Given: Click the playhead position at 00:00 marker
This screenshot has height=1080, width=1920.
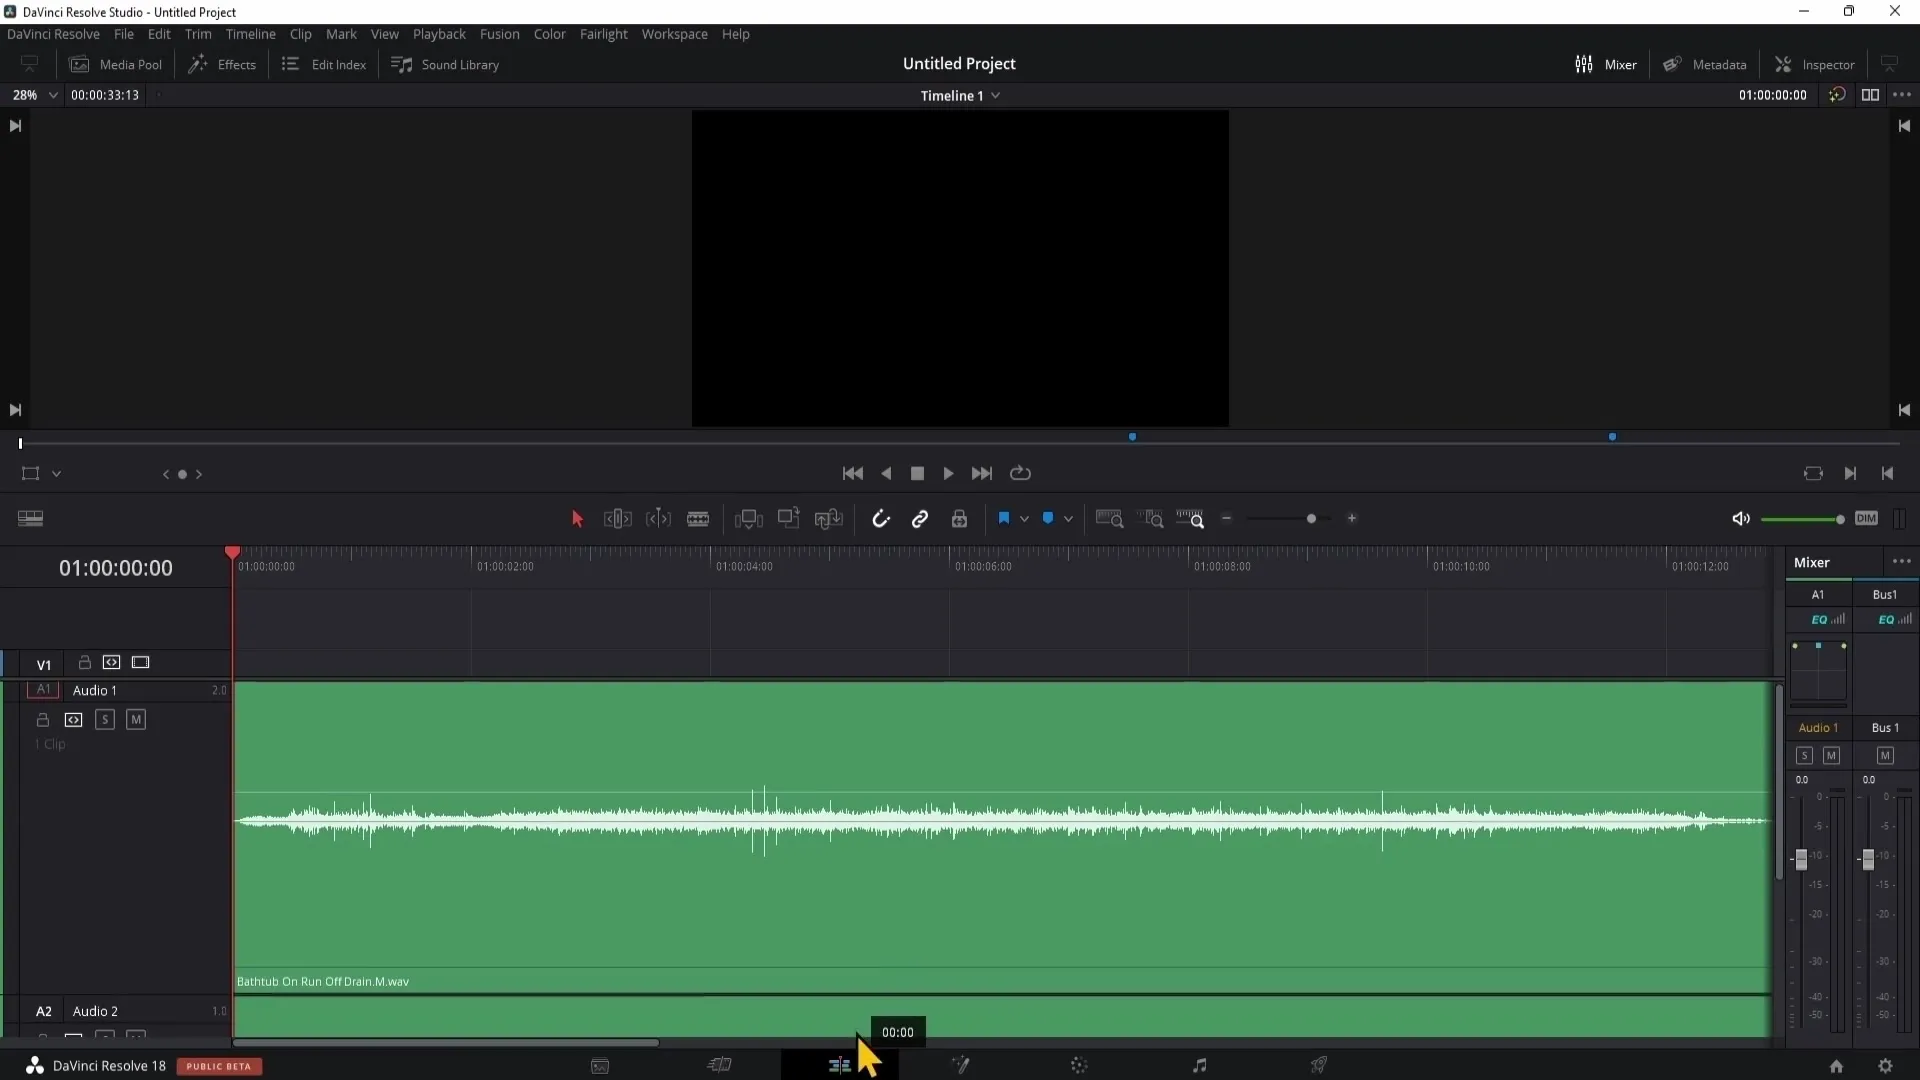Looking at the screenshot, I should tap(897, 1031).
